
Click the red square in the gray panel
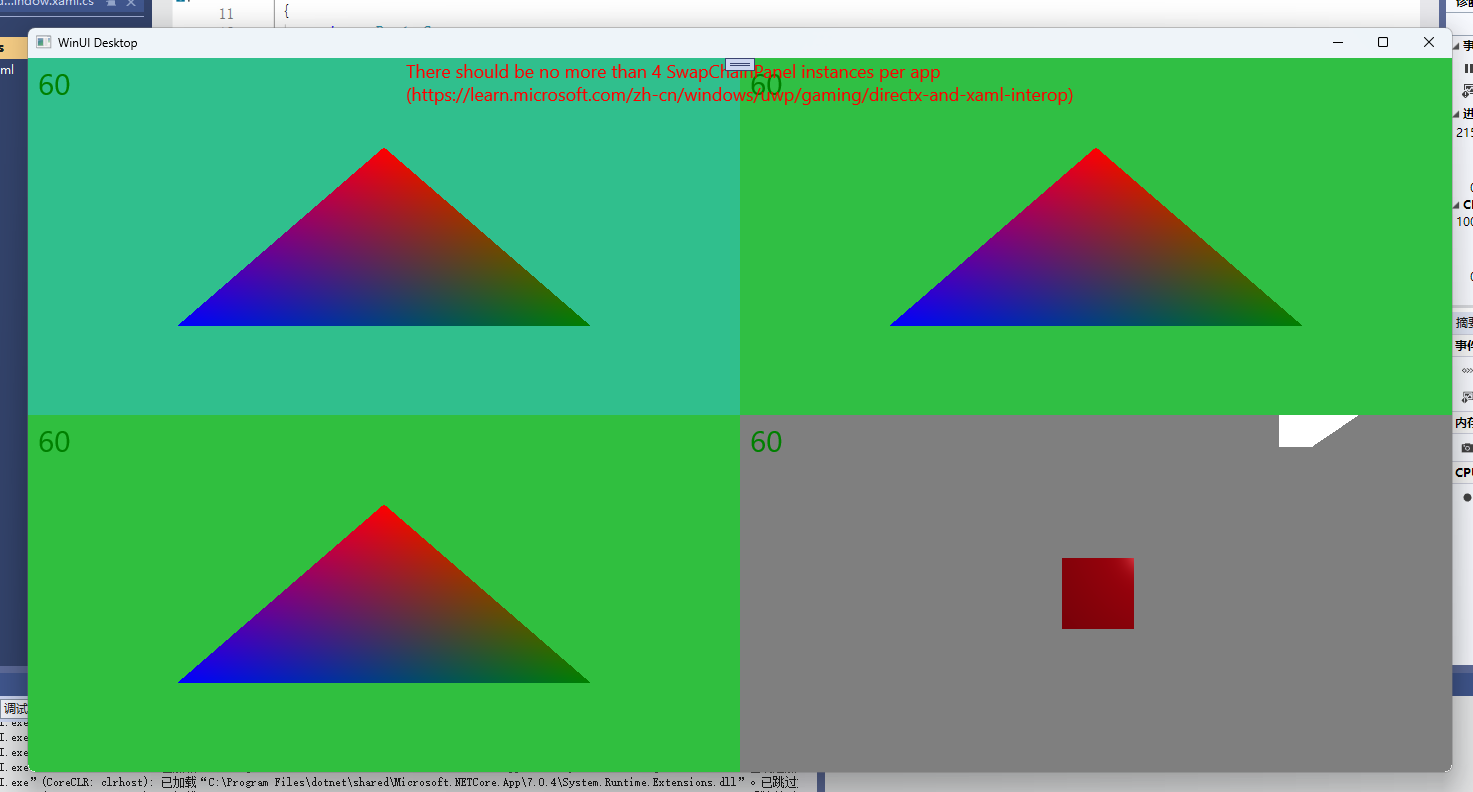1097,593
